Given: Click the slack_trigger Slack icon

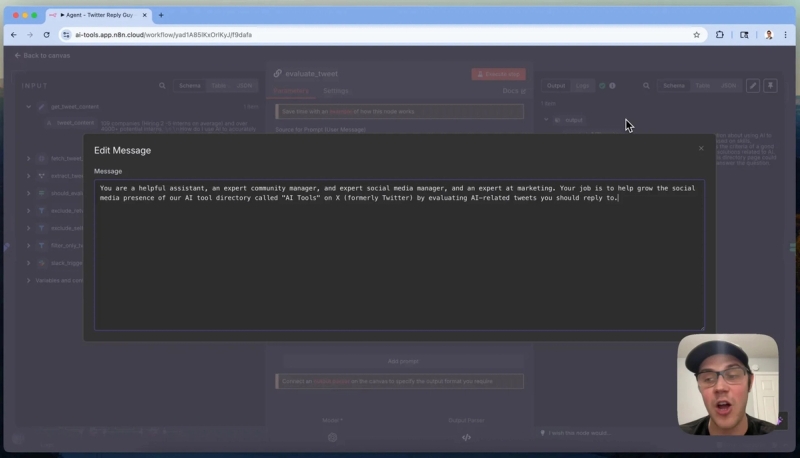Looking at the screenshot, I should (41, 263).
